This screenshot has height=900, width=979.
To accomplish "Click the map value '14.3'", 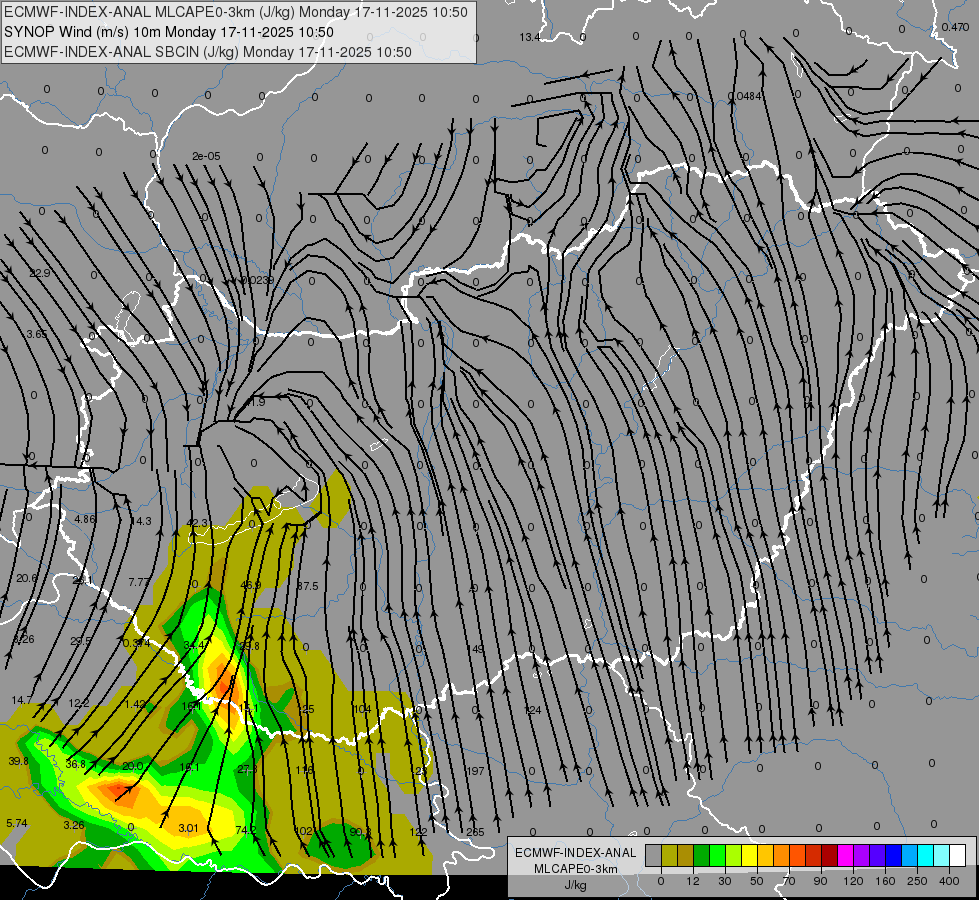I will point(140,521).
